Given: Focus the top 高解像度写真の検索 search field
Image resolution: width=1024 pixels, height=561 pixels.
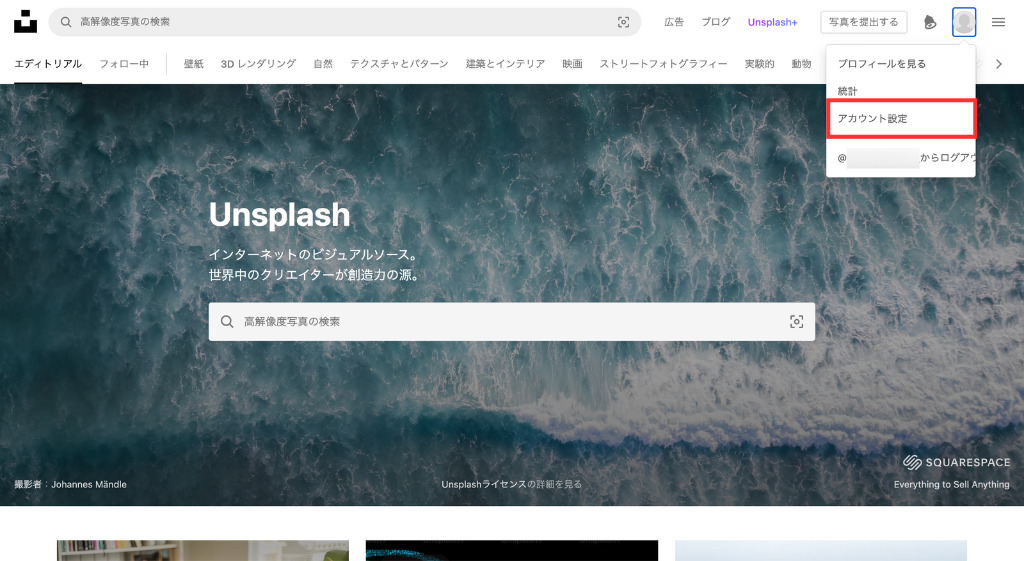Looking at the screenshot, I should (345, 22).
